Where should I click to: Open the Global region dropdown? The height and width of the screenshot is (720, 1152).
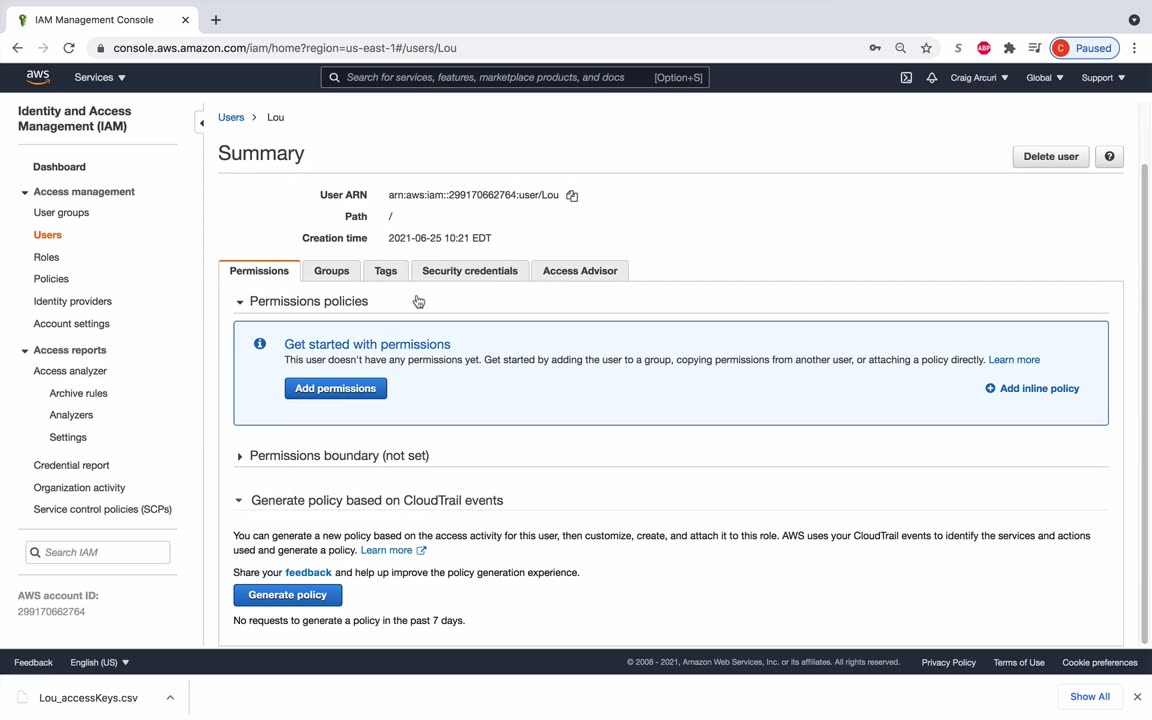coord(1044,77)
